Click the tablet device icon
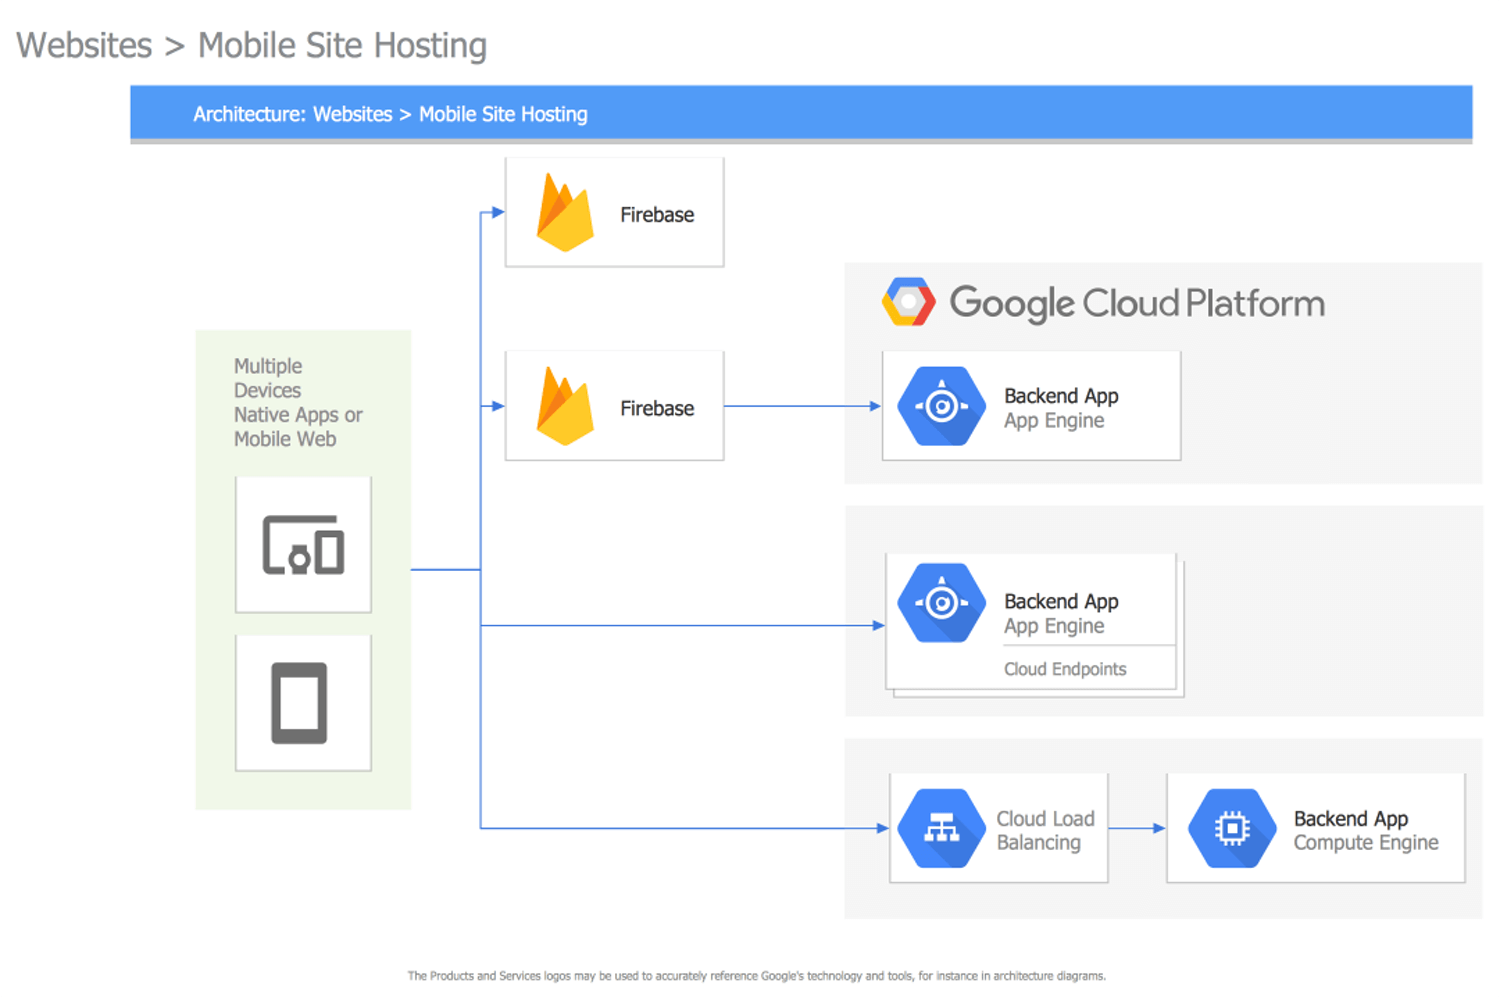This screenshot has height=997, width=1500. click(299, 703)
